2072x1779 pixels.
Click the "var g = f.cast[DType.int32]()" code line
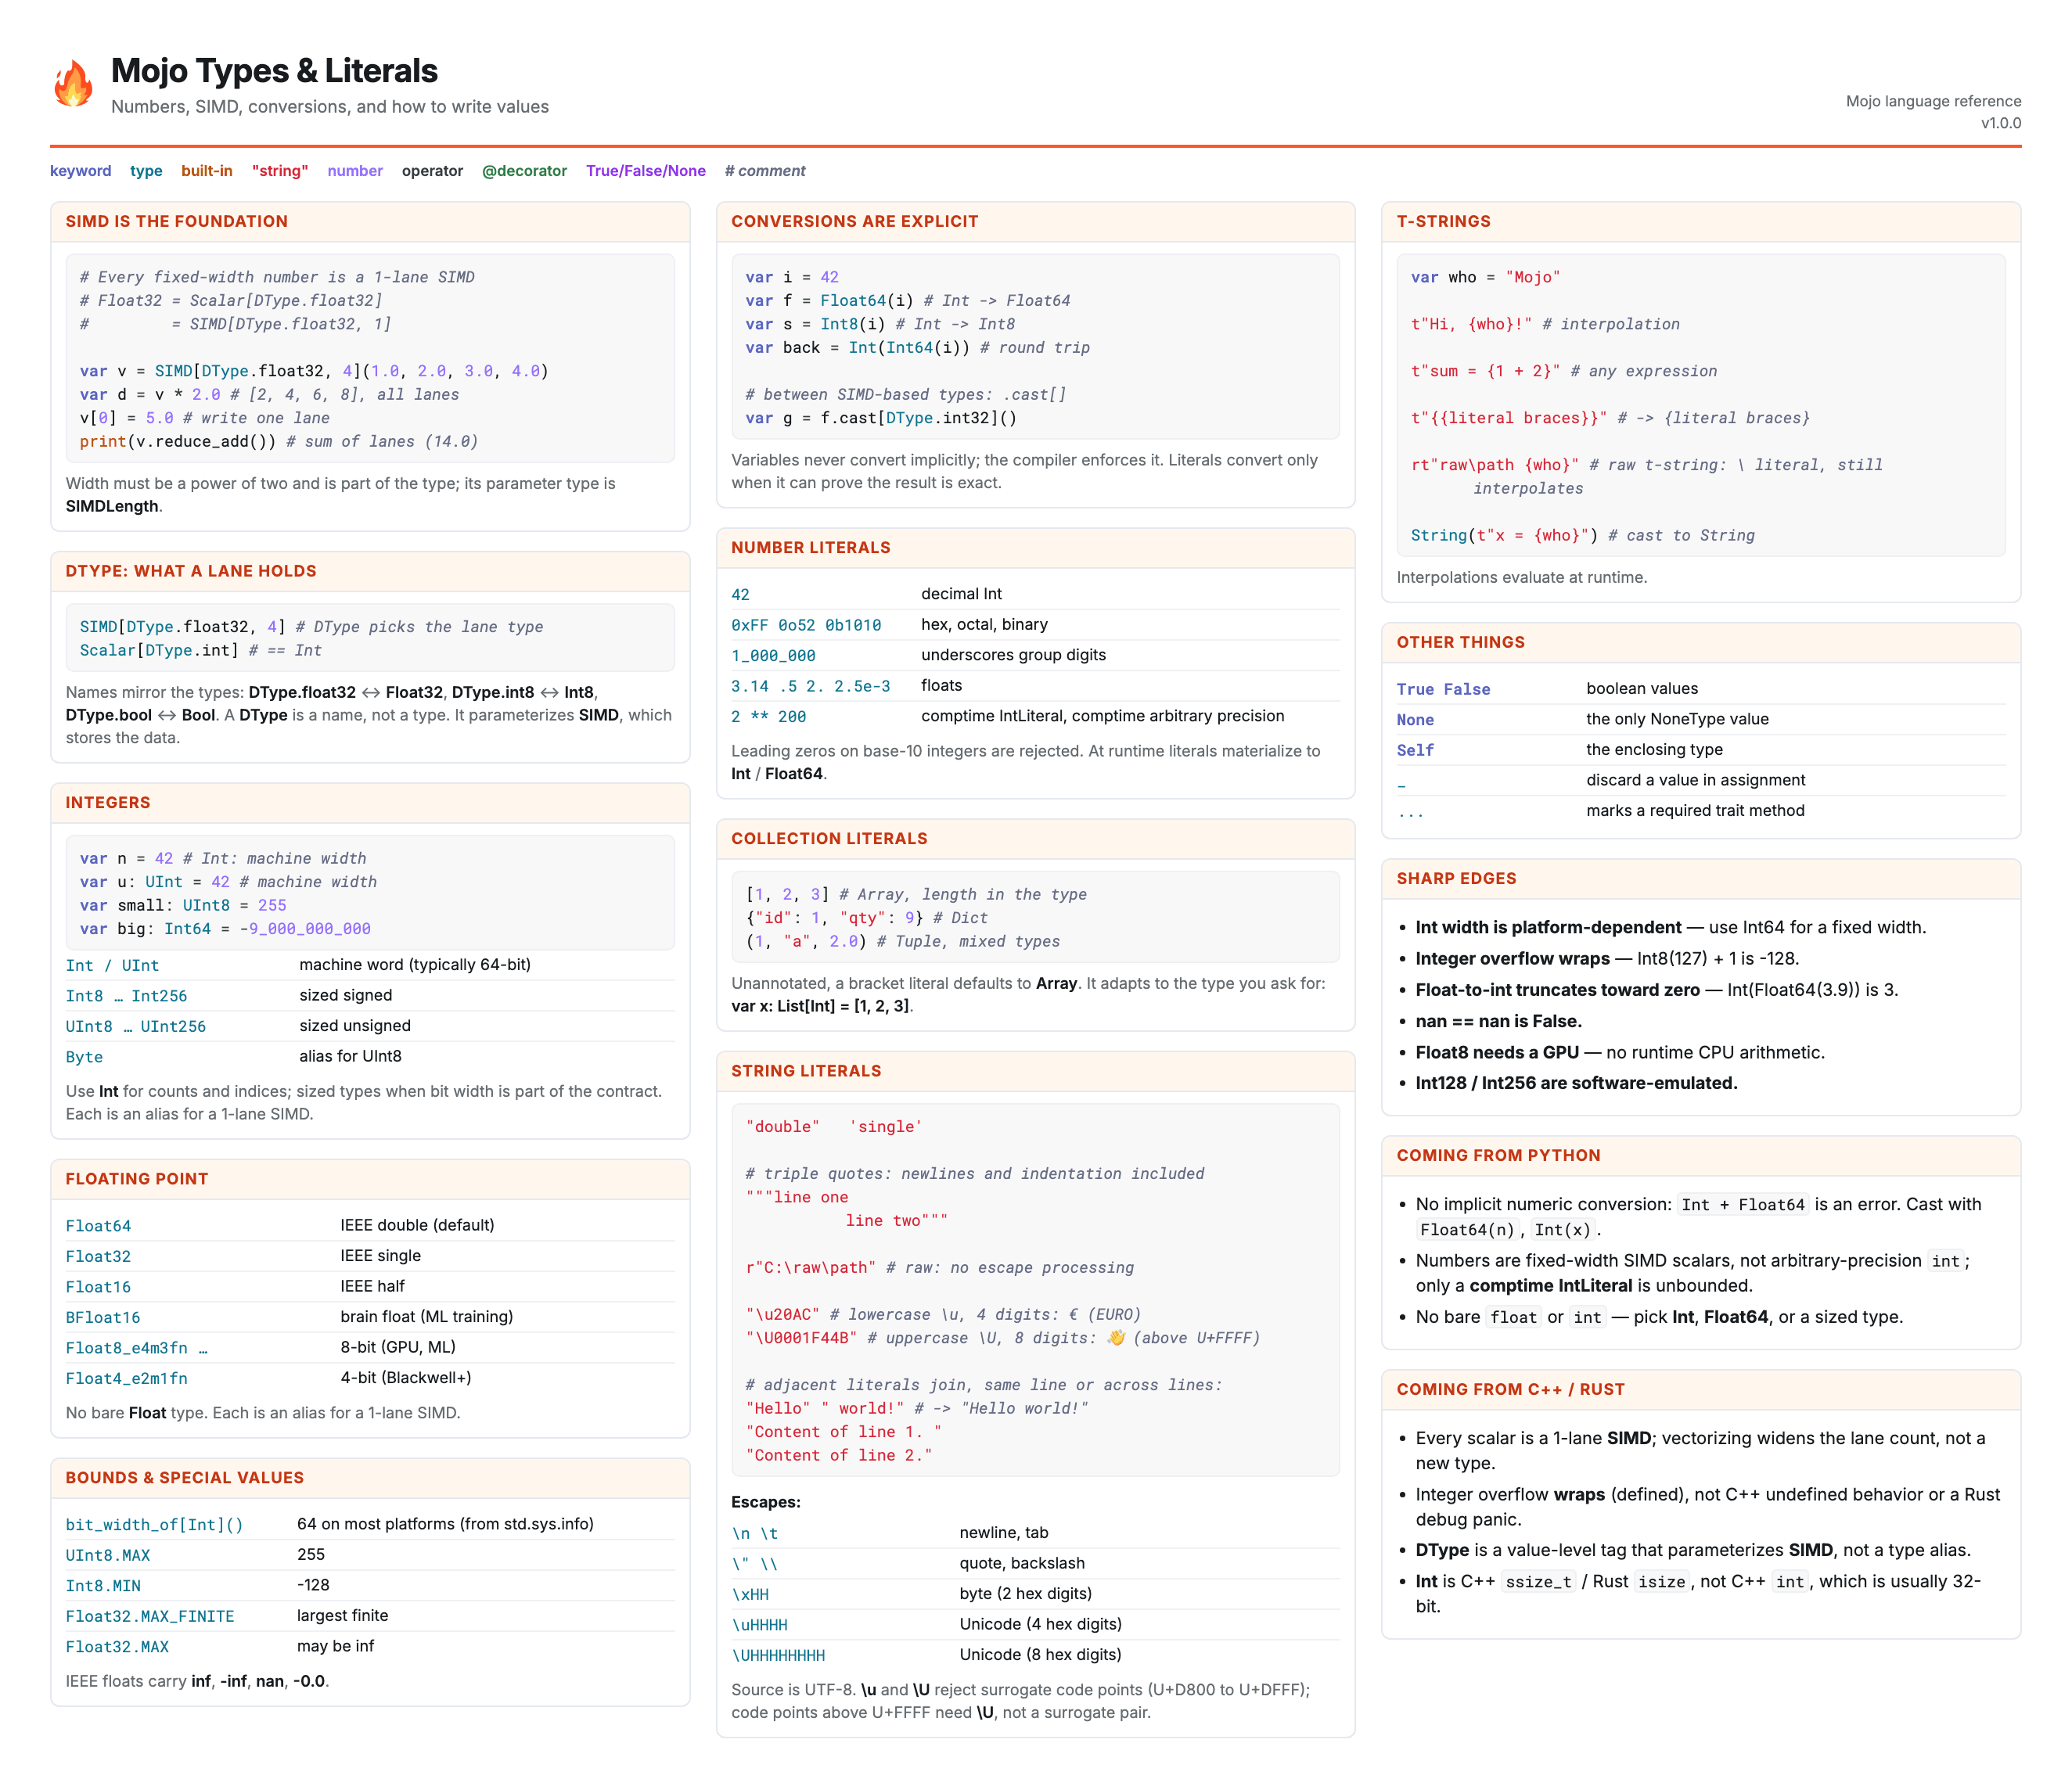click(881, 419)
